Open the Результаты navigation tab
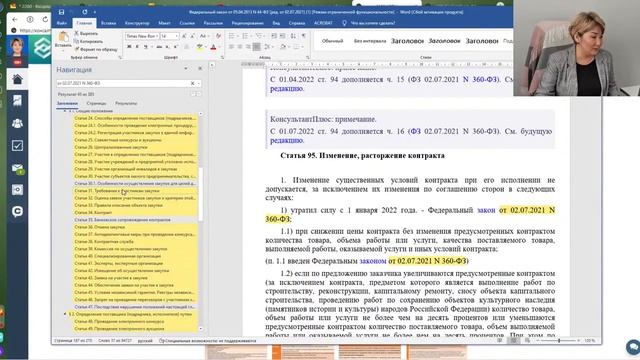The image size is (640, 360). [x=126, y=103]
